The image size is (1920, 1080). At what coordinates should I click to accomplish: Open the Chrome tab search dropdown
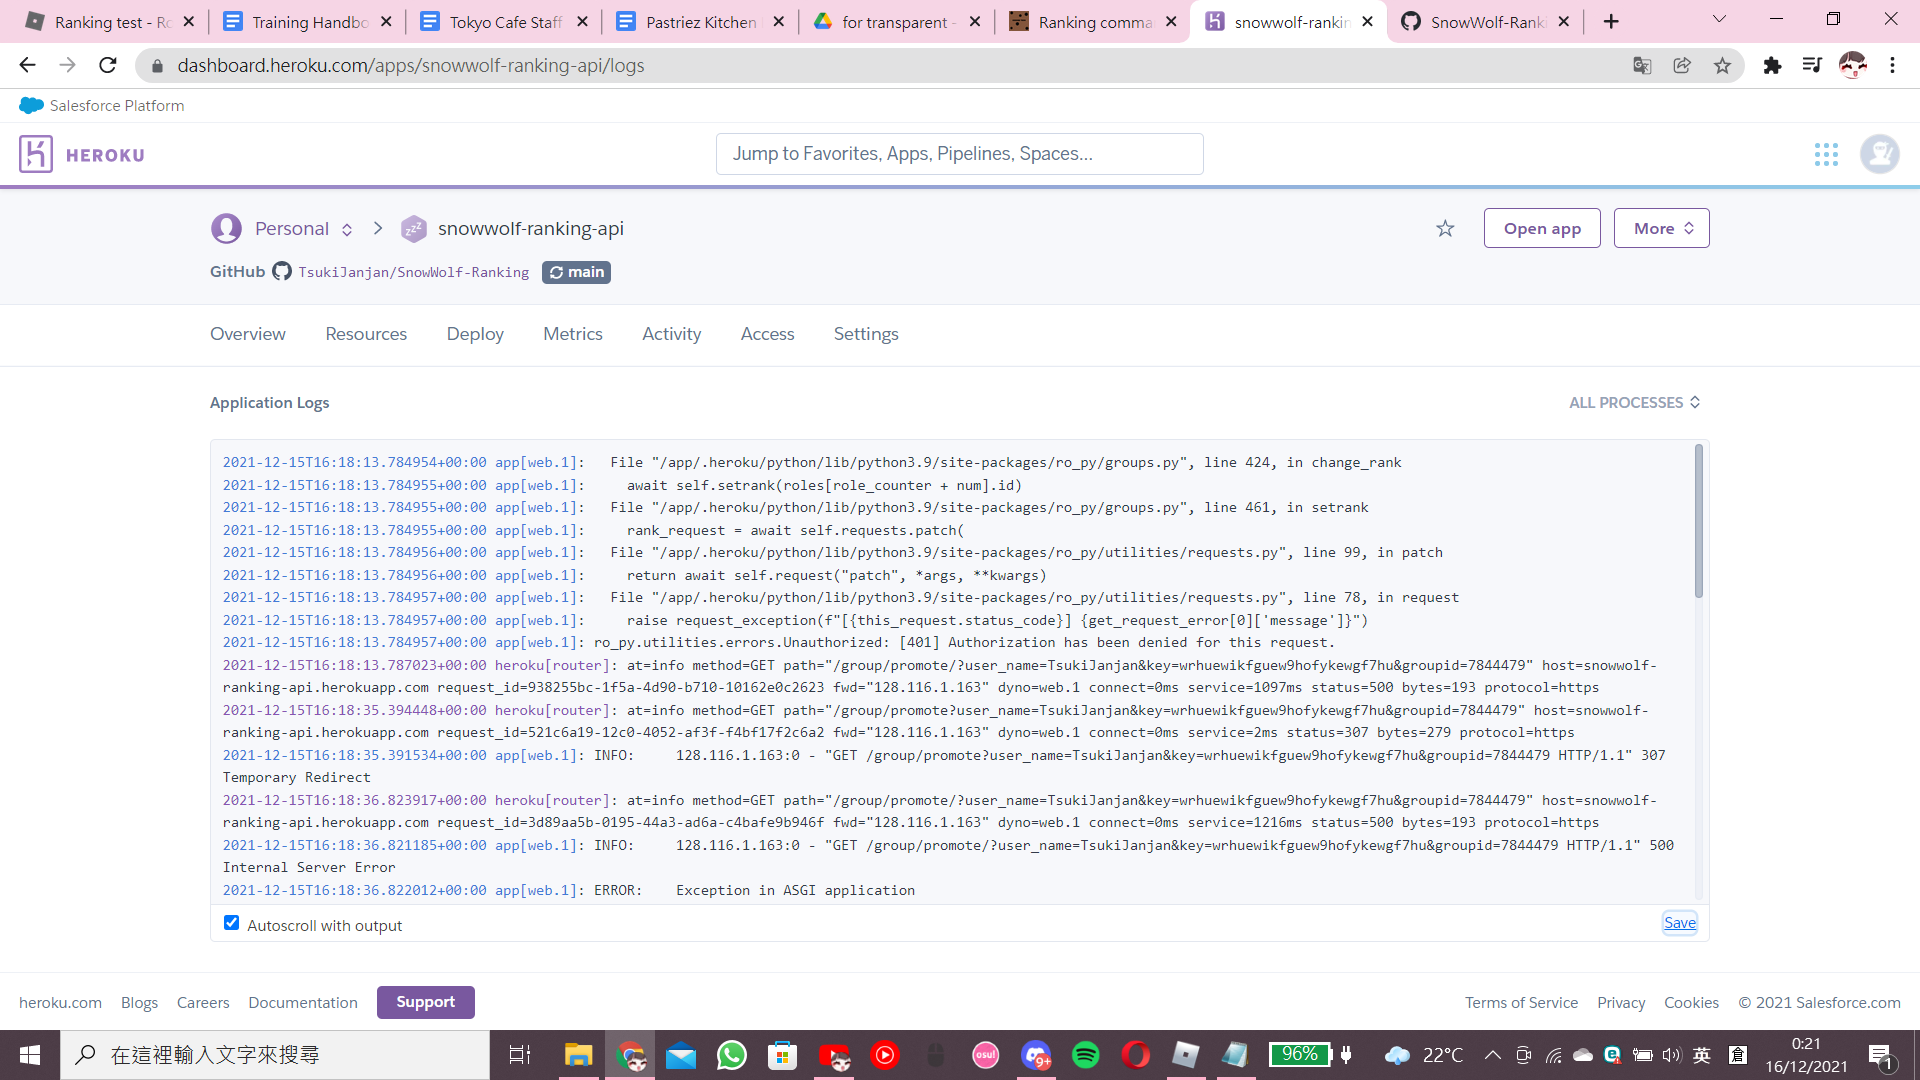pos(1719,20)
